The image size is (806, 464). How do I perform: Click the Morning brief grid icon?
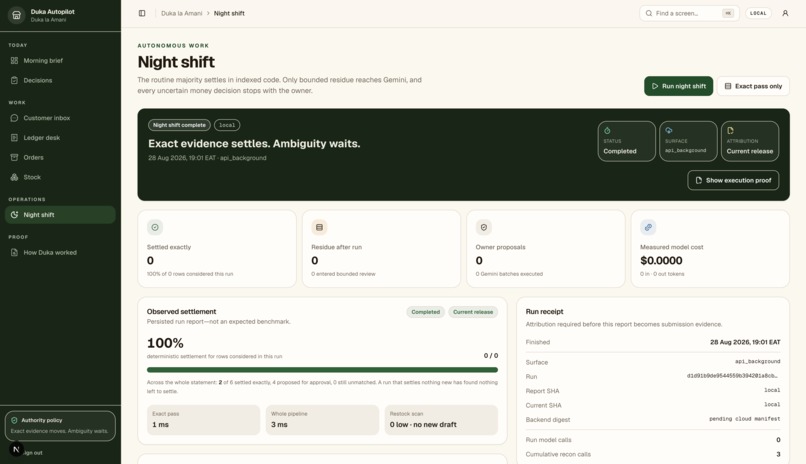coord(14,61)
